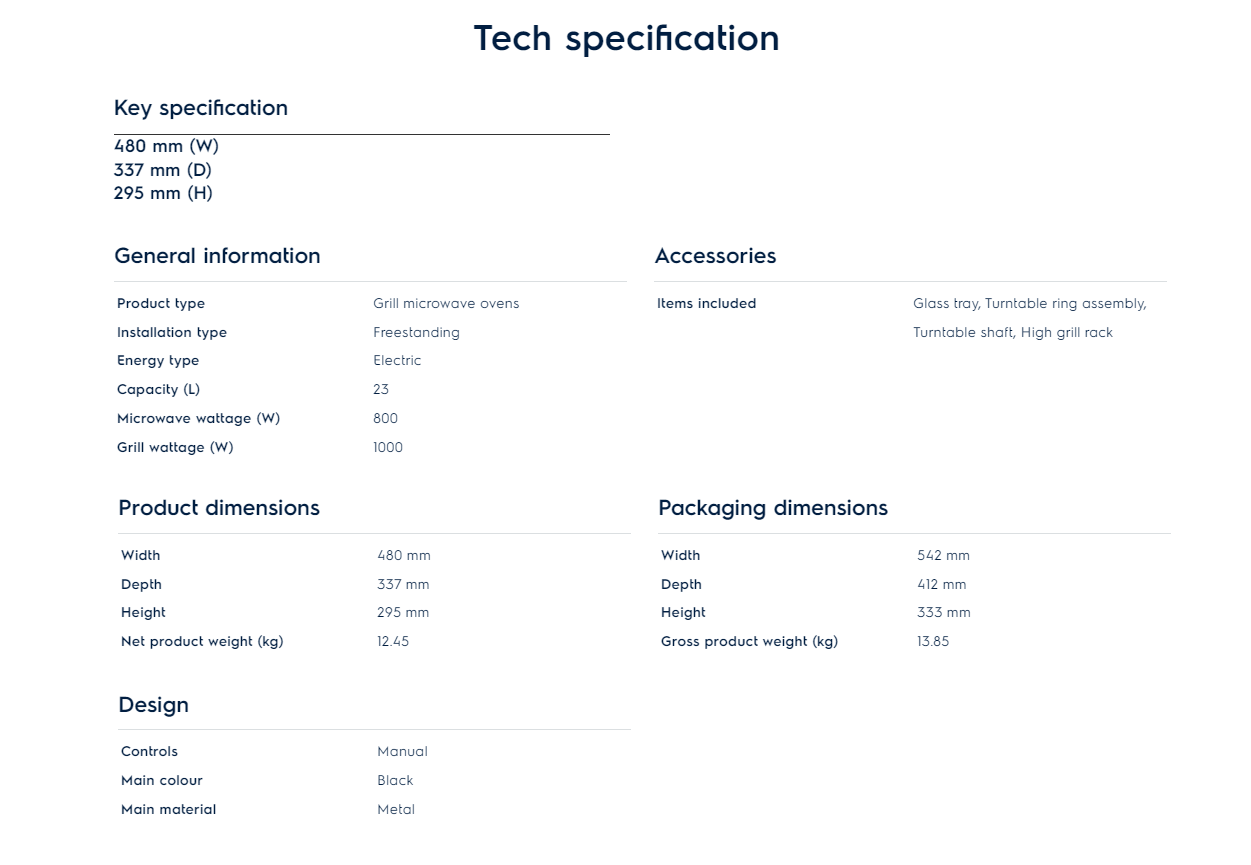This screenshot has width=1251, height=865.
Task: Click the Tech specification page title
Action: coord(626,39)
